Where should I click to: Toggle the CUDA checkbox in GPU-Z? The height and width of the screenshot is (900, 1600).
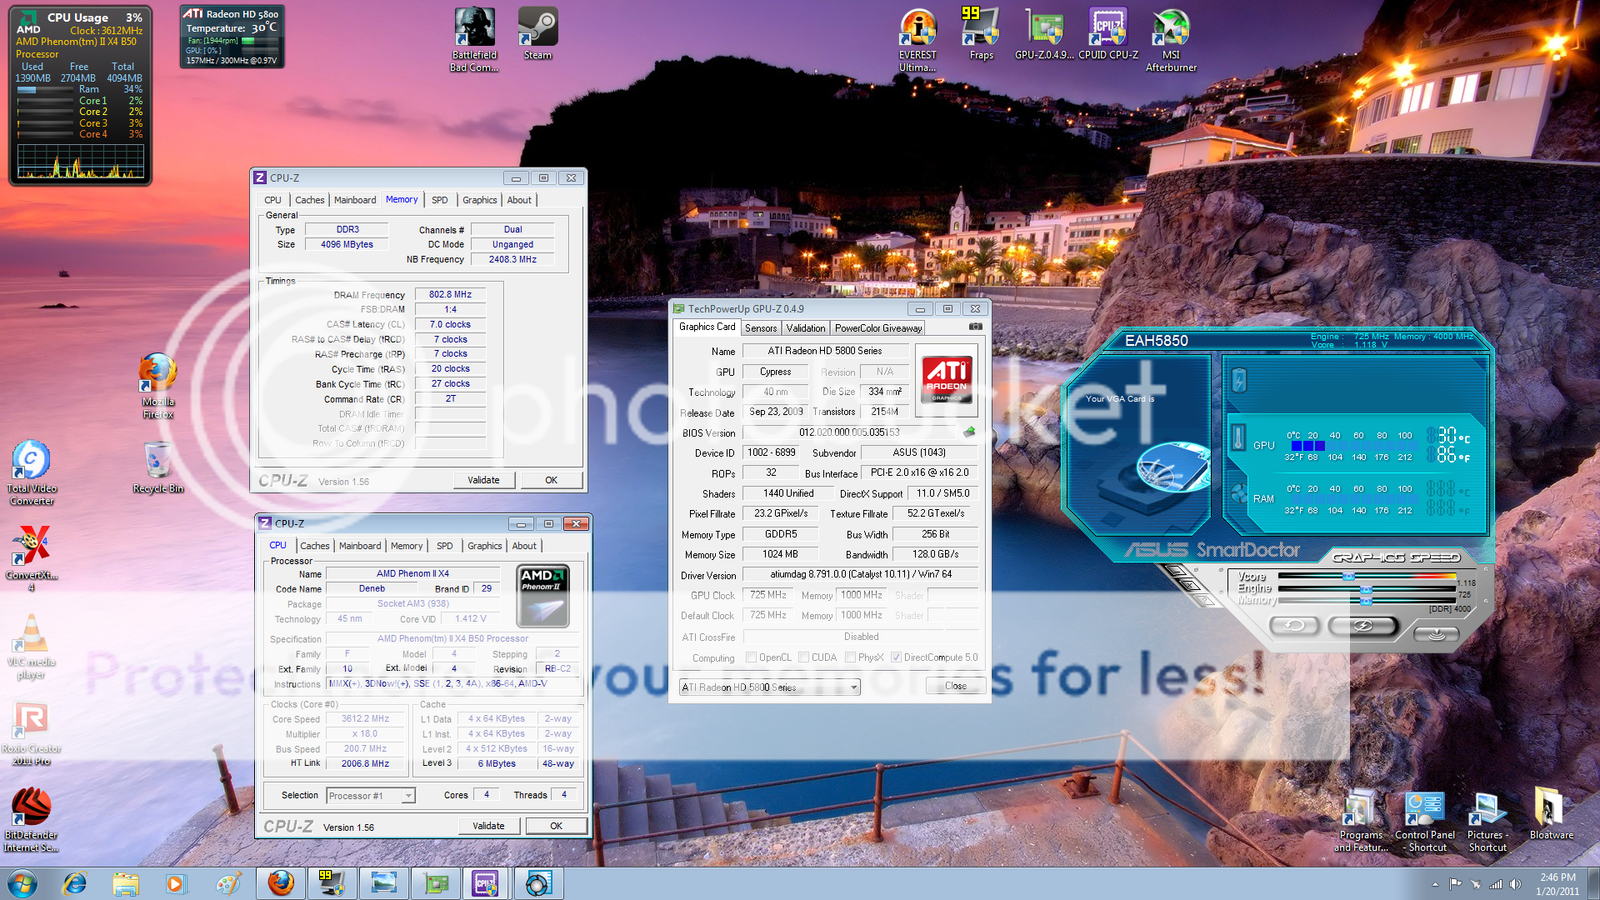coord(804,658)
